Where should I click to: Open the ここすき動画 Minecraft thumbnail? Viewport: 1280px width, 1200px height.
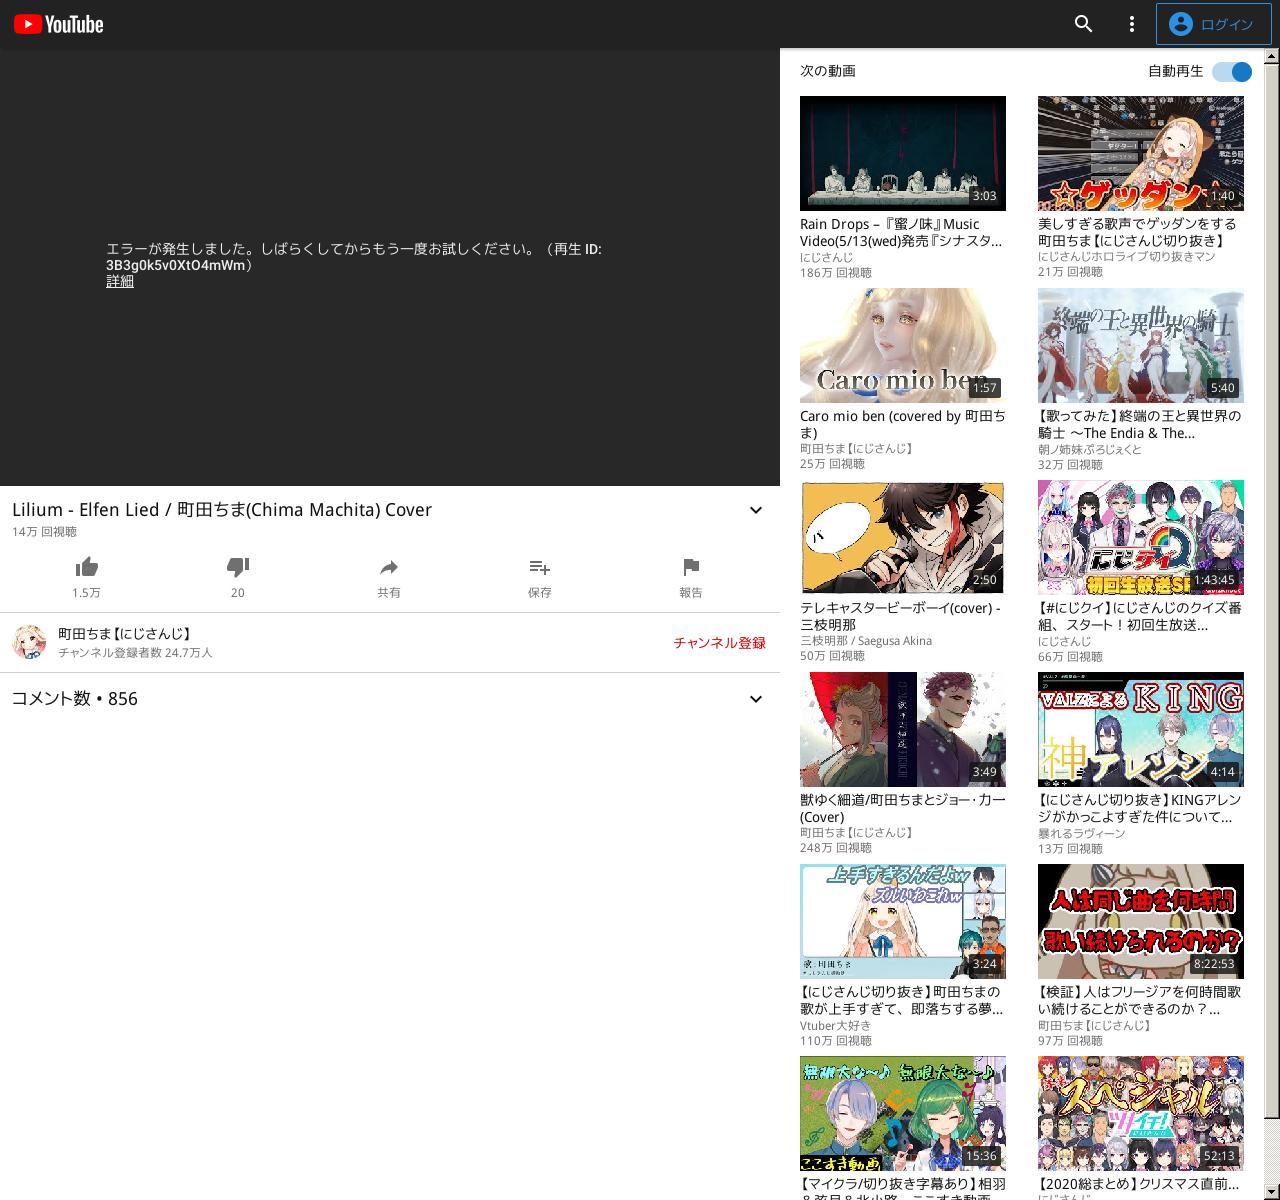[x=903, y=1113]
